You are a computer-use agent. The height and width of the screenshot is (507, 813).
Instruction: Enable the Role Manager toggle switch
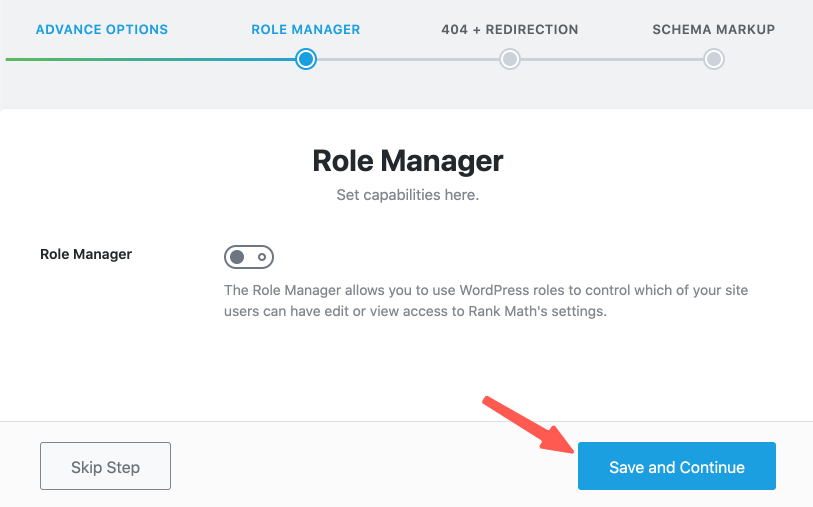click(x=249, y=257)
